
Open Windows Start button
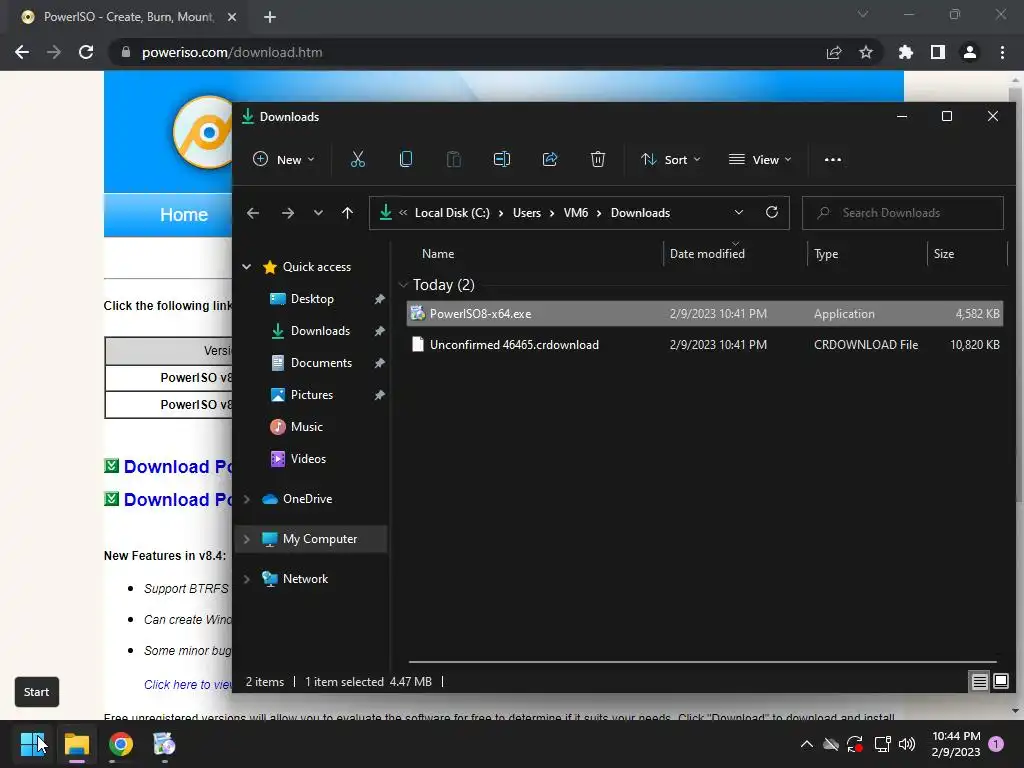33,744
